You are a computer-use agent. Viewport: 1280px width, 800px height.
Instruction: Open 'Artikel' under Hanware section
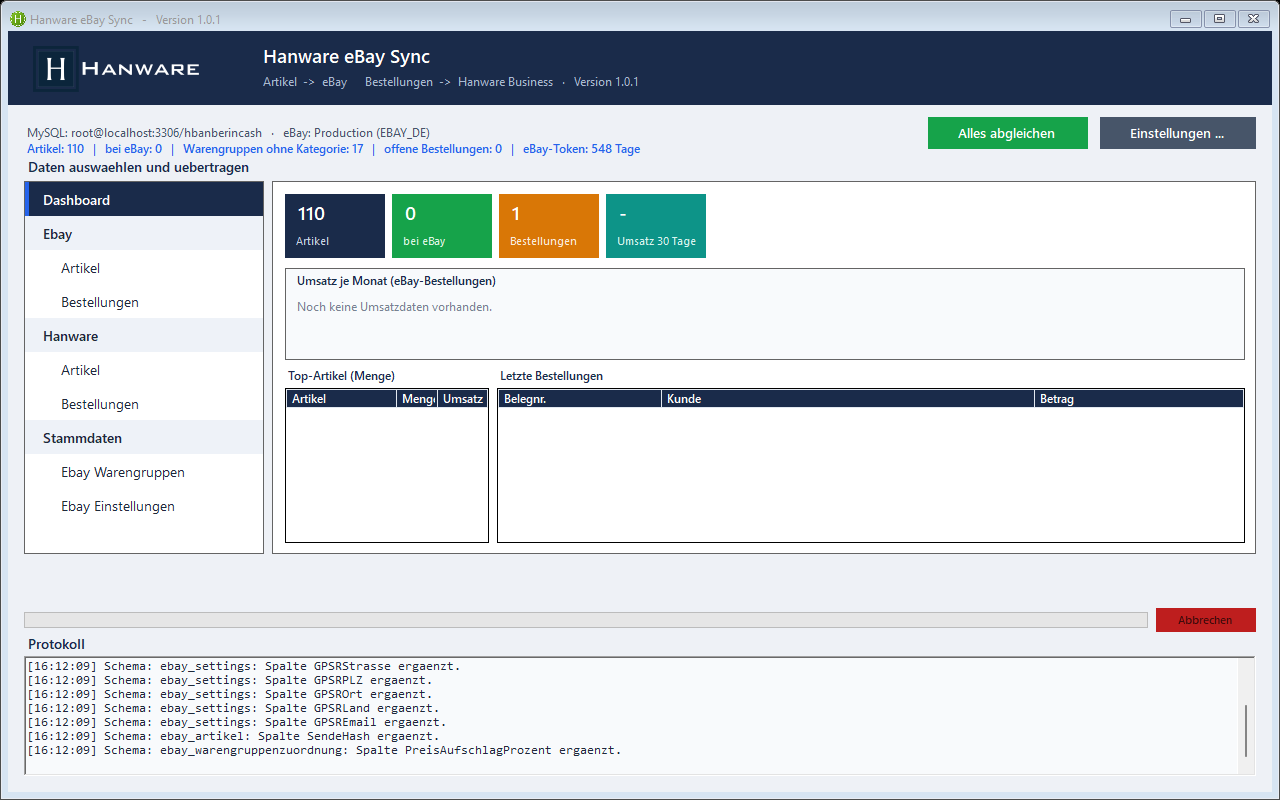(145, 370)
